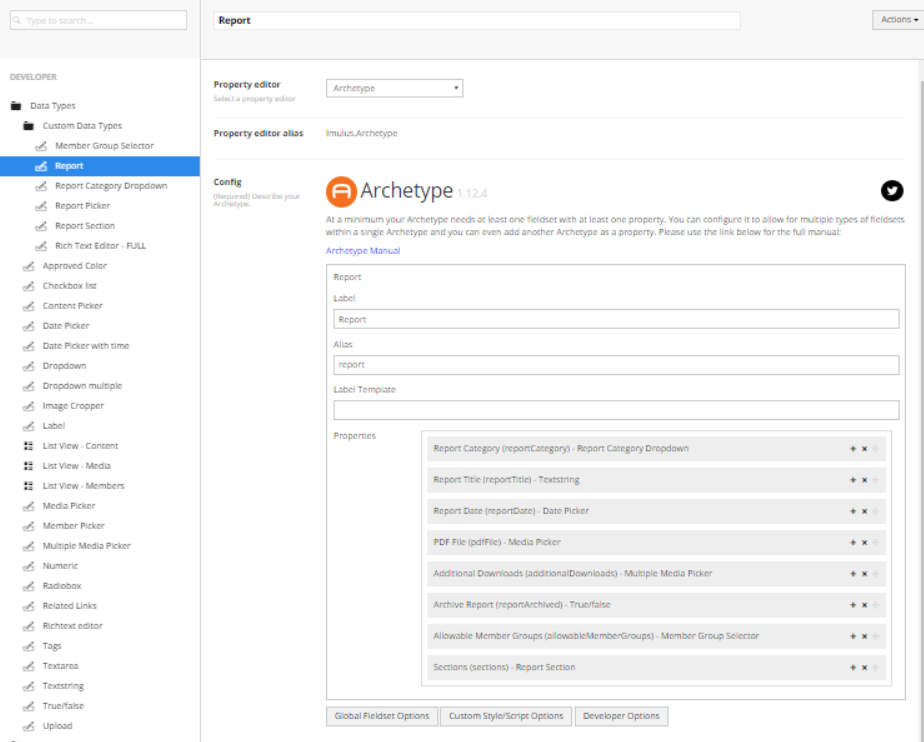Open Date Picker with time data type
The width and height of the screenshot is (924, 742).
[86, 347]
